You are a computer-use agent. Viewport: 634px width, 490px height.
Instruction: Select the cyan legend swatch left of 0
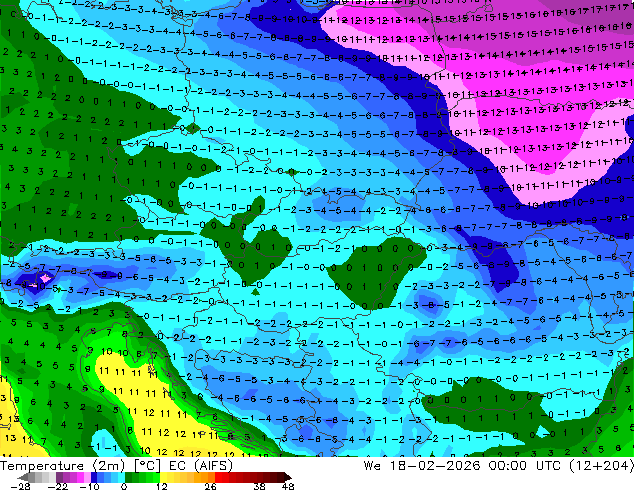click(x=121, y=477)
